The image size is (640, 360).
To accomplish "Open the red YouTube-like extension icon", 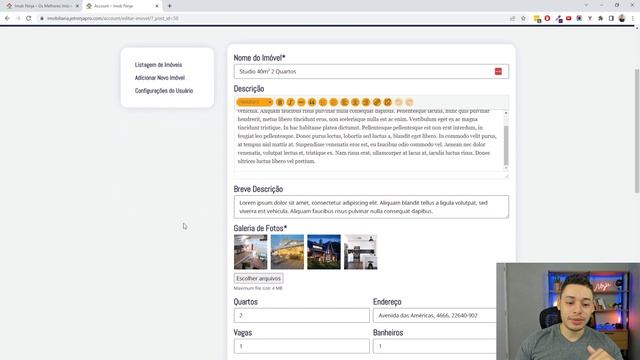I will click(569, 18).
